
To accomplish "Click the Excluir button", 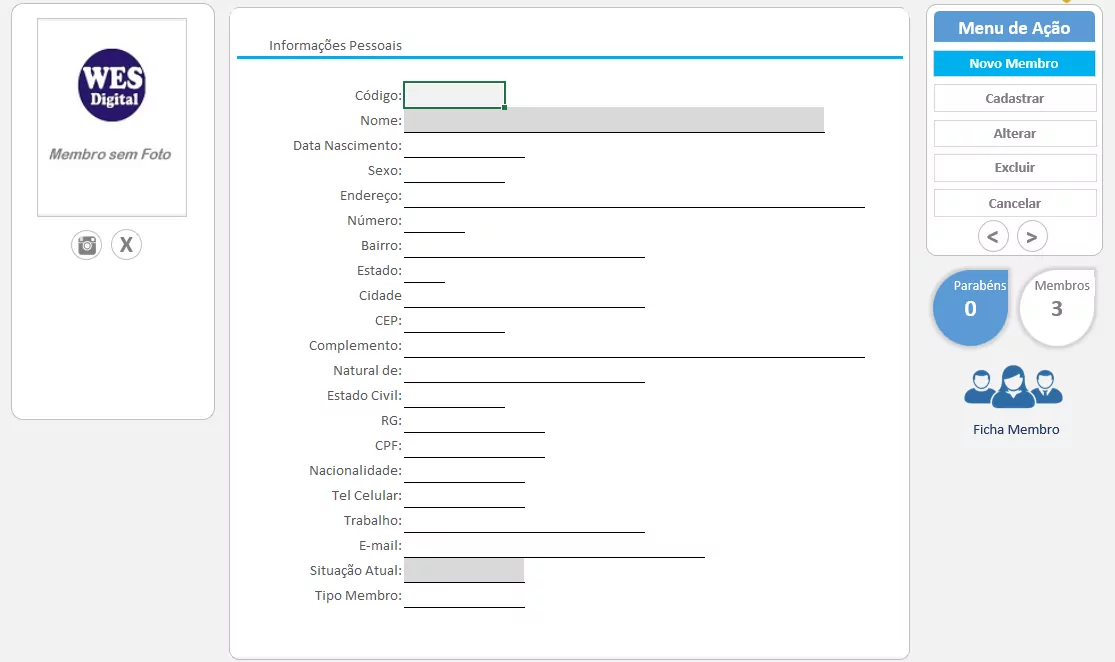I will click(x=1015, y=168).
